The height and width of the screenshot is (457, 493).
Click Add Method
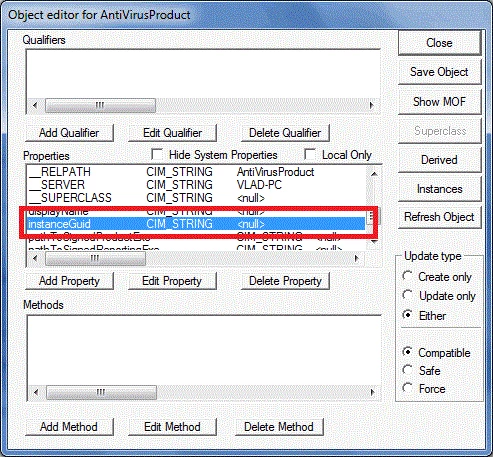pos(69,427)
